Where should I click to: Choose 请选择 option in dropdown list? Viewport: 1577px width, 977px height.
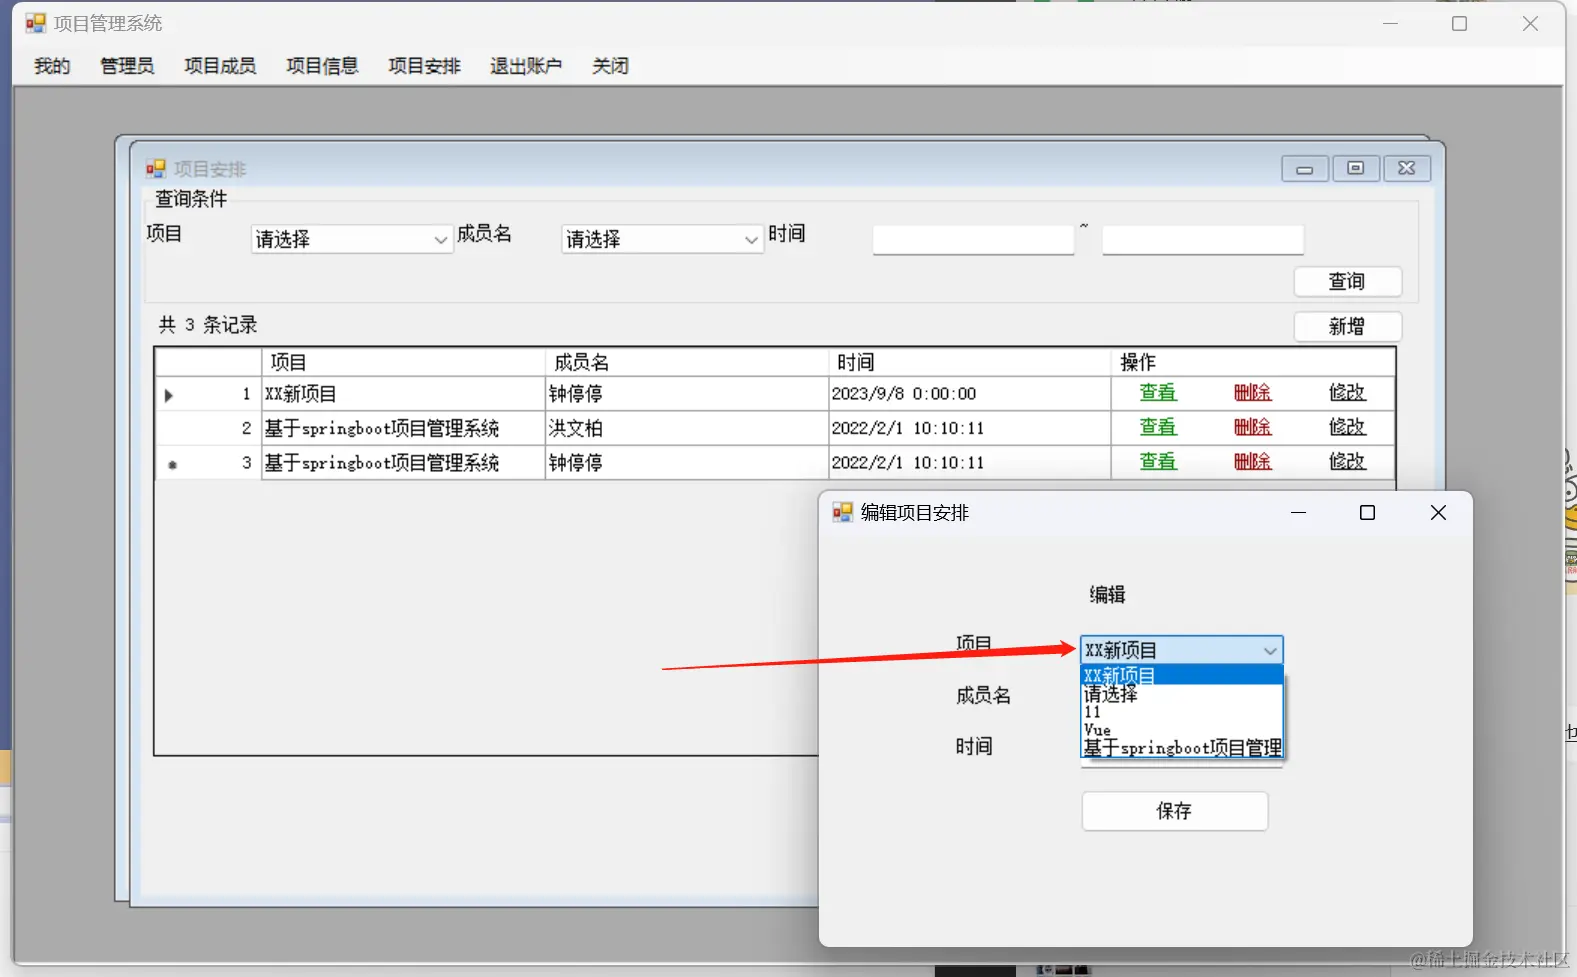pos(1182,693)
